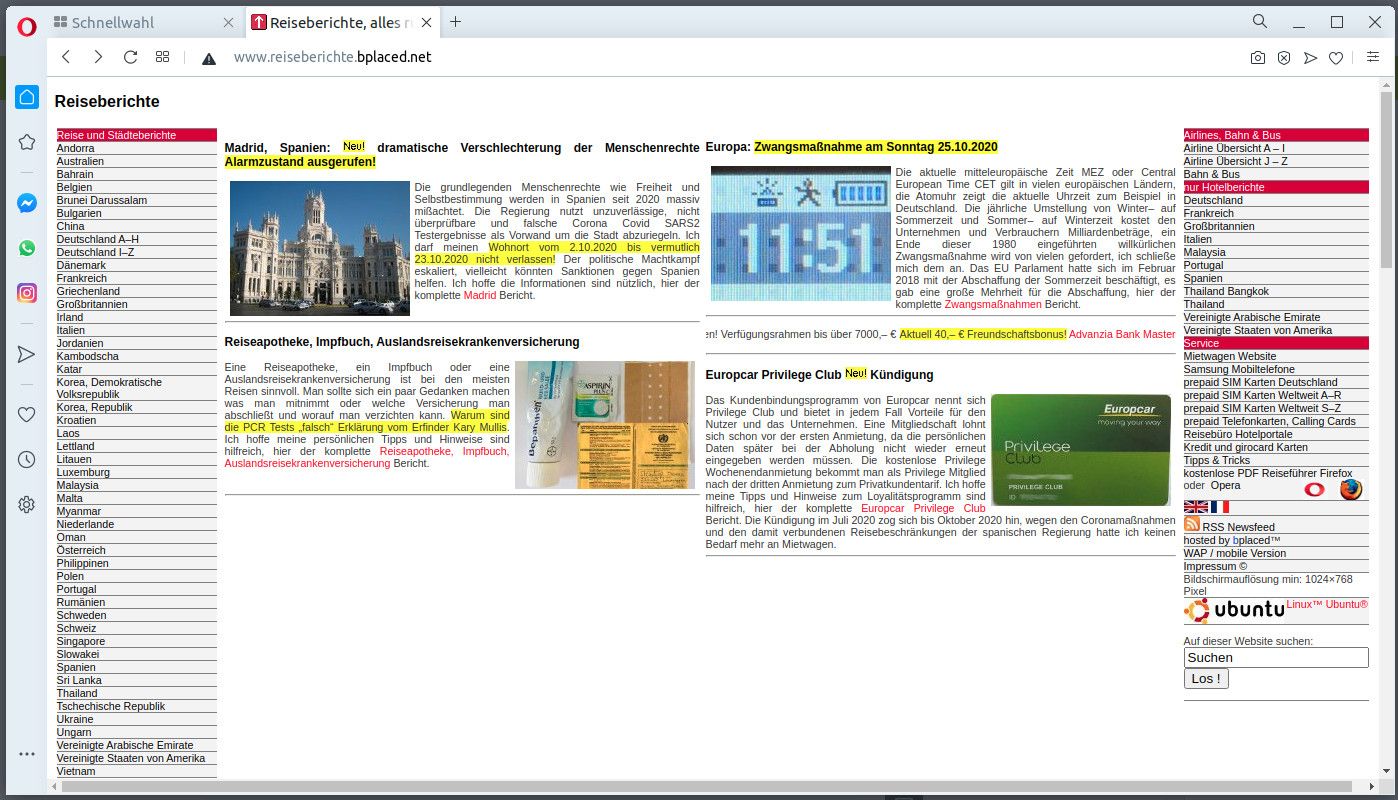Open the Mietwagen Website link

[x=1230, y=356]
